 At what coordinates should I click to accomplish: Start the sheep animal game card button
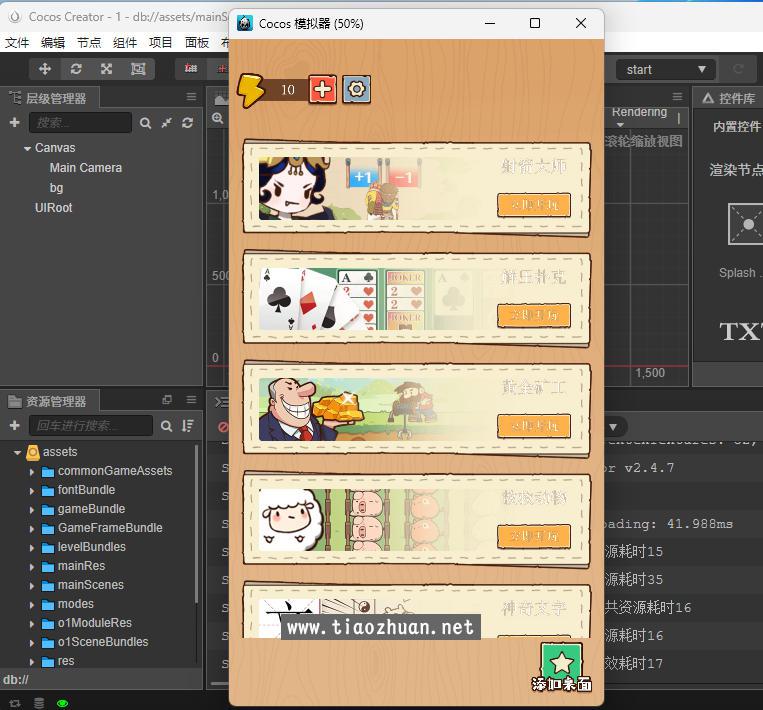coord(534,536)
